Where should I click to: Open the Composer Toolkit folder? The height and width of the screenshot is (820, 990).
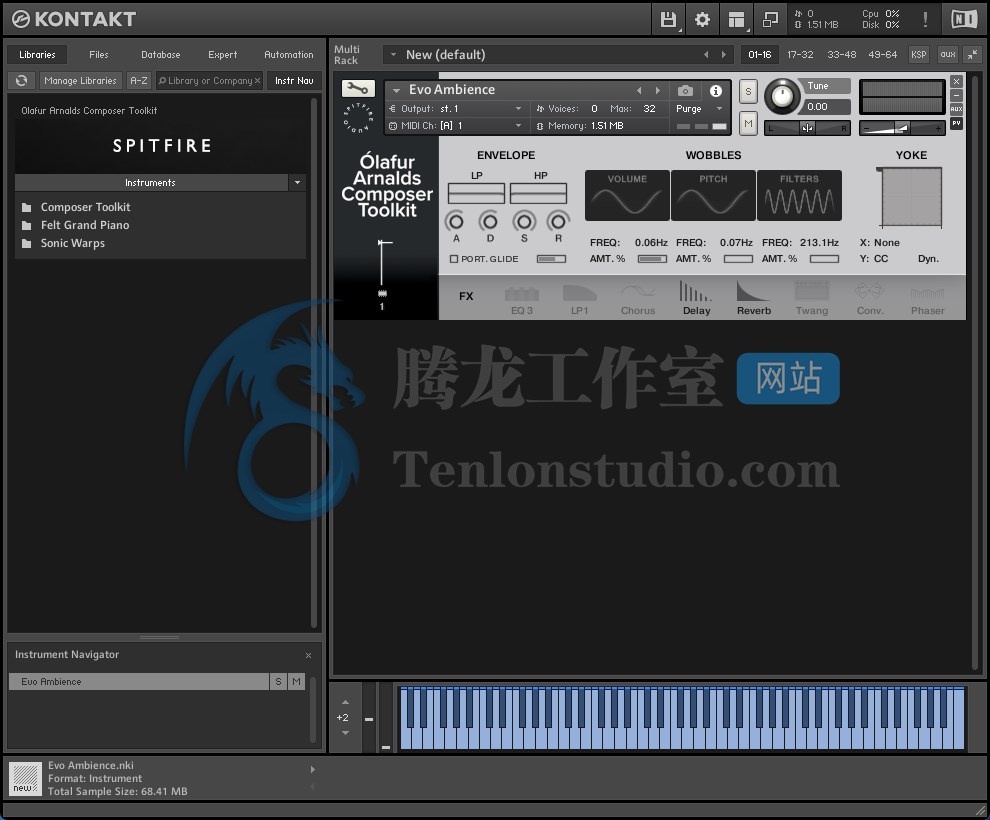pyautogui.click(x=85, y=207)
